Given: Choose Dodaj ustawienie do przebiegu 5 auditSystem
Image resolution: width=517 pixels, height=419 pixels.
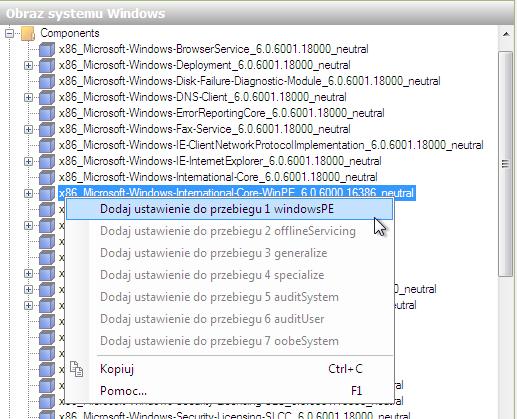Looking at the screenshot, I should coord(229,297).
